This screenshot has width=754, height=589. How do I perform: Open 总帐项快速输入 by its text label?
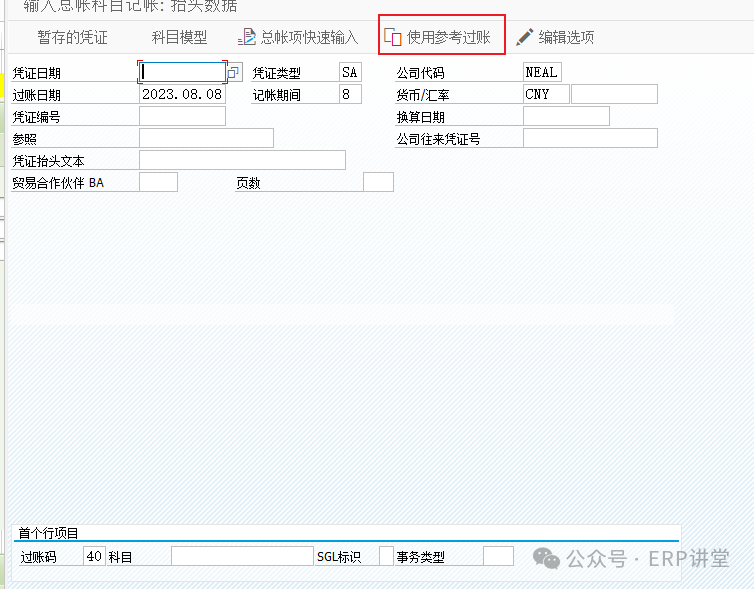pos(309,37)
